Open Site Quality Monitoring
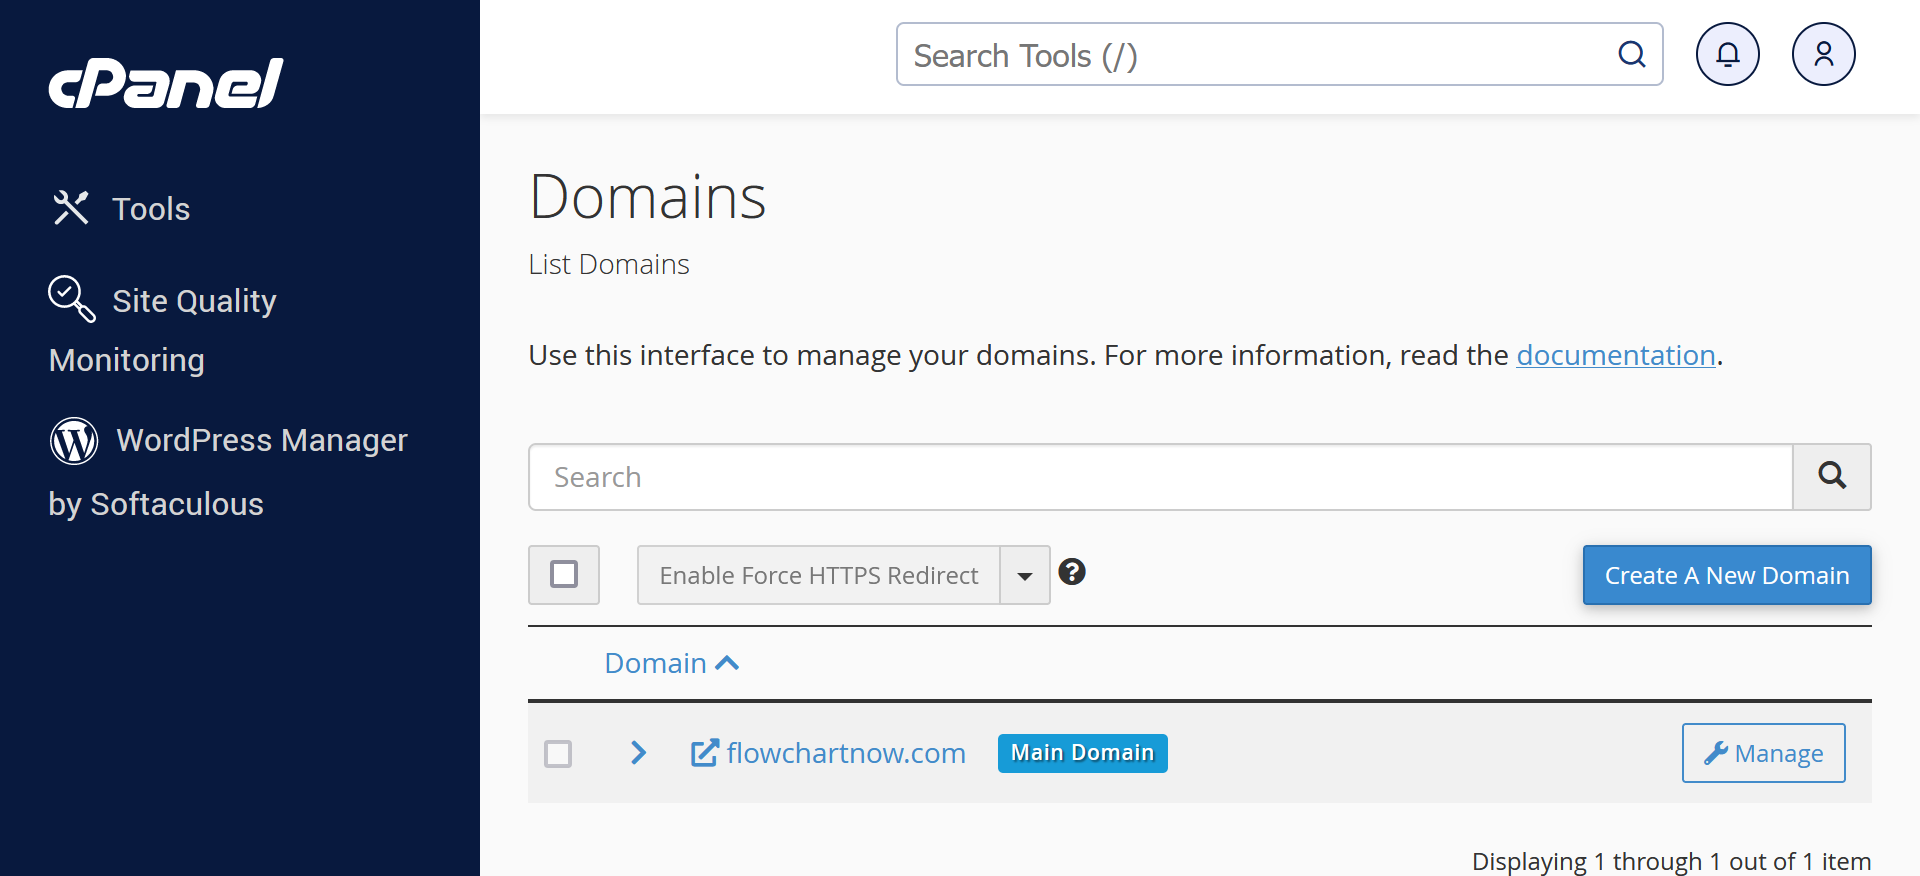Image resolution: width=1920 pixels, height=876 pixels. (x=163, y=329)
